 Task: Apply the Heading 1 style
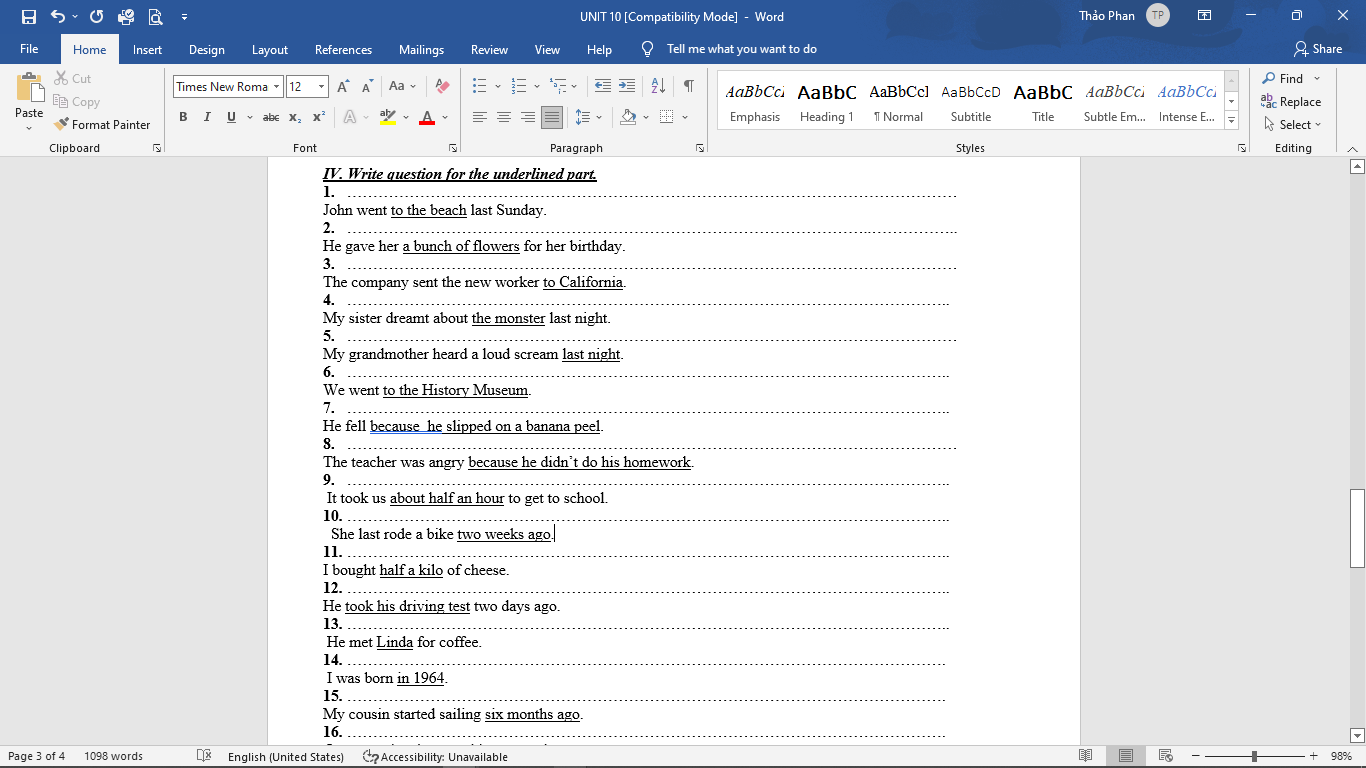pos(827,101)
